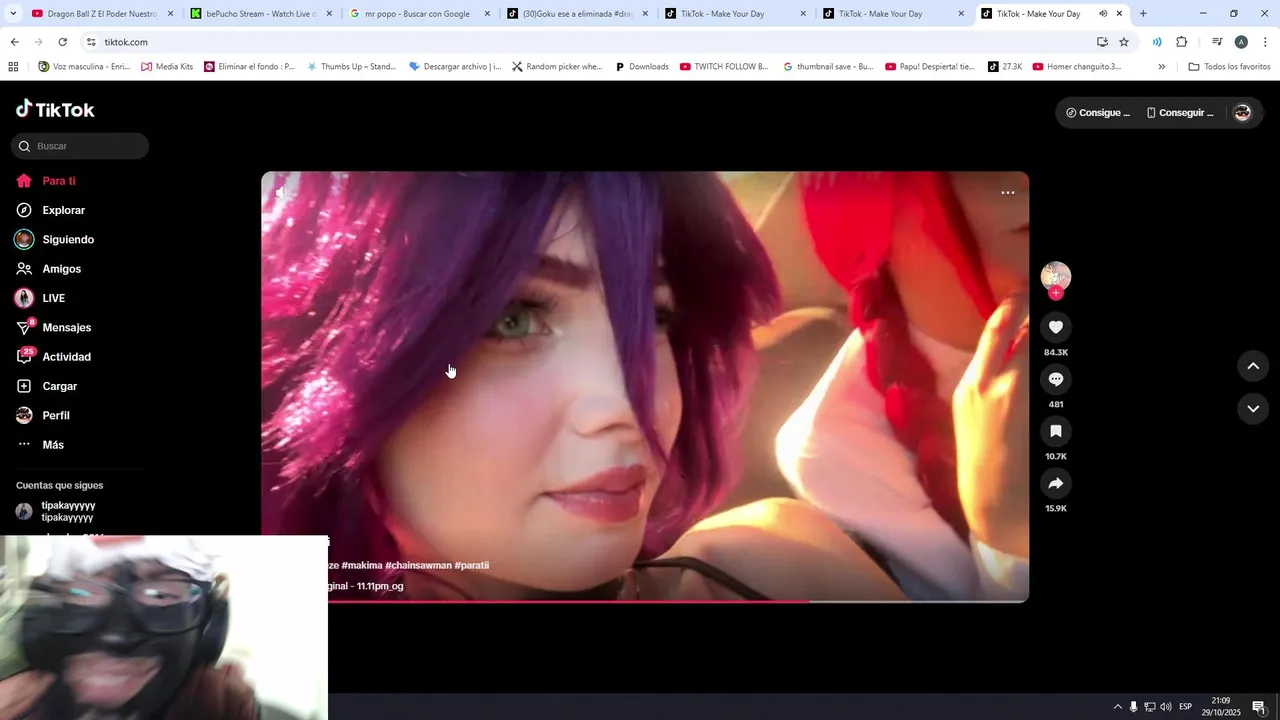Click the #makima hashtag
Viewport: 1280px width, 720px height.
362,565
